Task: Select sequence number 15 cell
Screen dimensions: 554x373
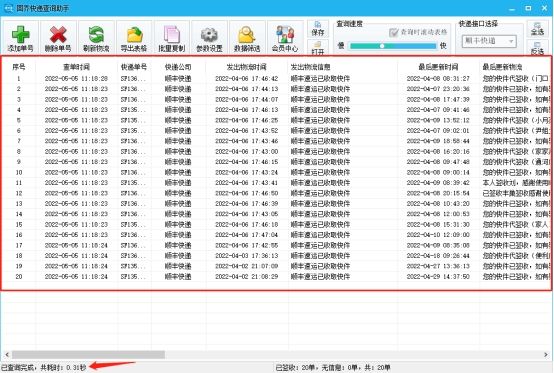Action: tap(19, 224)
